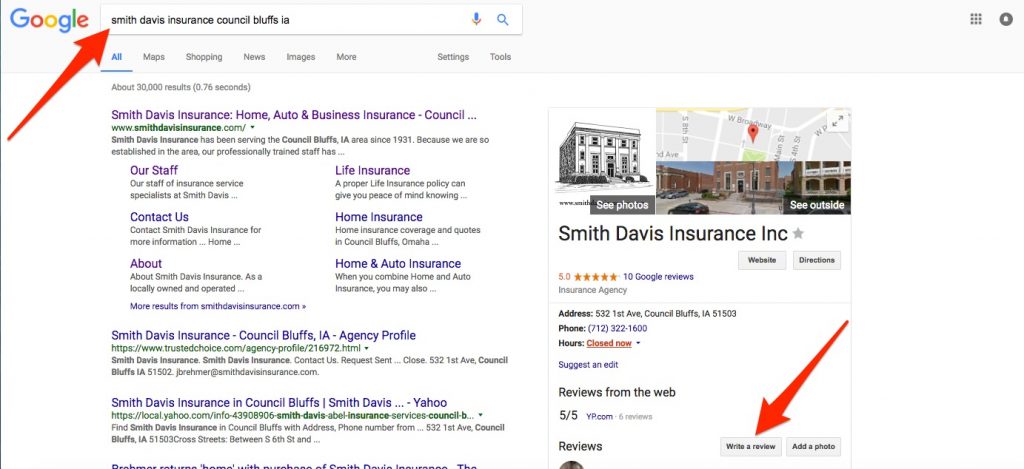Click the Directions button
This screenshot has height=469, width=1024.
[816, 260]
